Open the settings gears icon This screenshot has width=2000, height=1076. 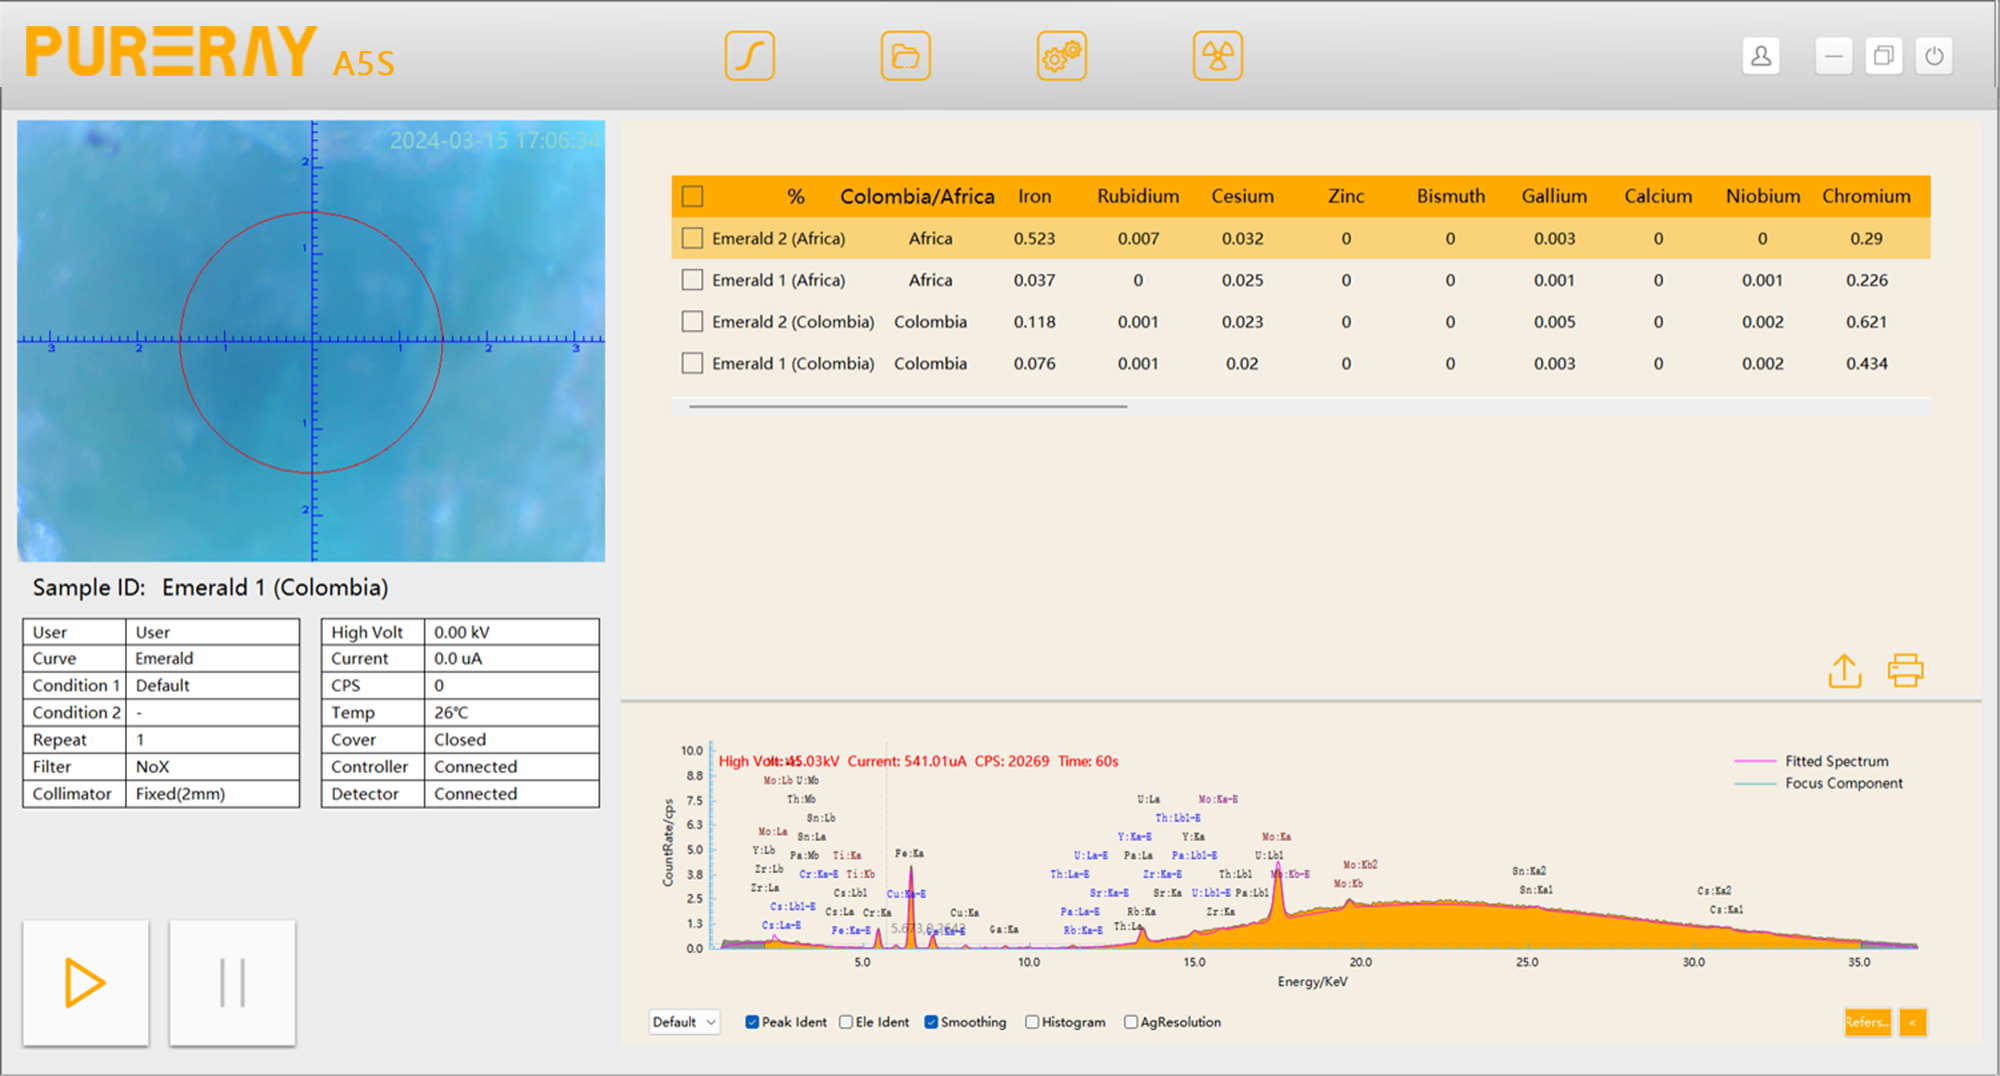[x=1061, y=56]
